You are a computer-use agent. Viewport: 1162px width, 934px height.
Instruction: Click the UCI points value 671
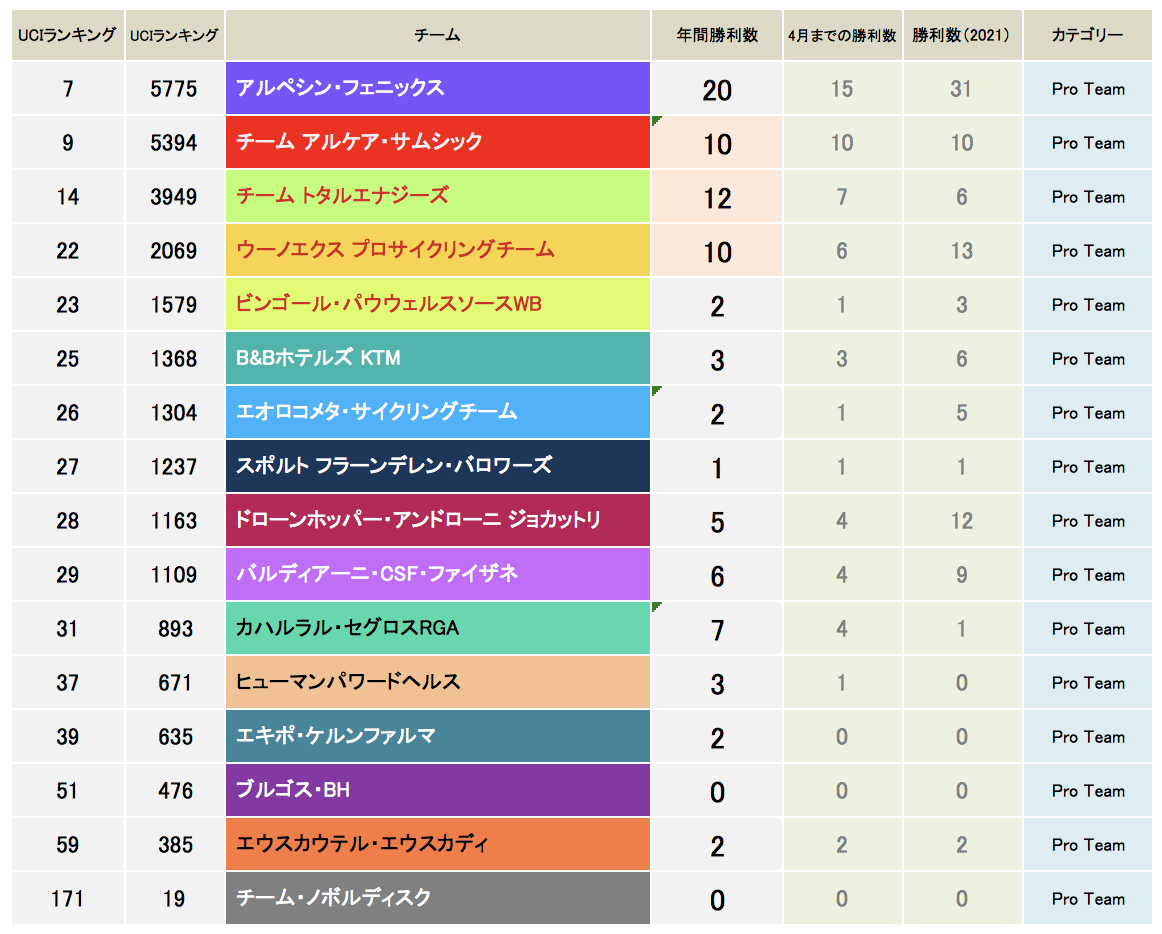click(174, 684)
